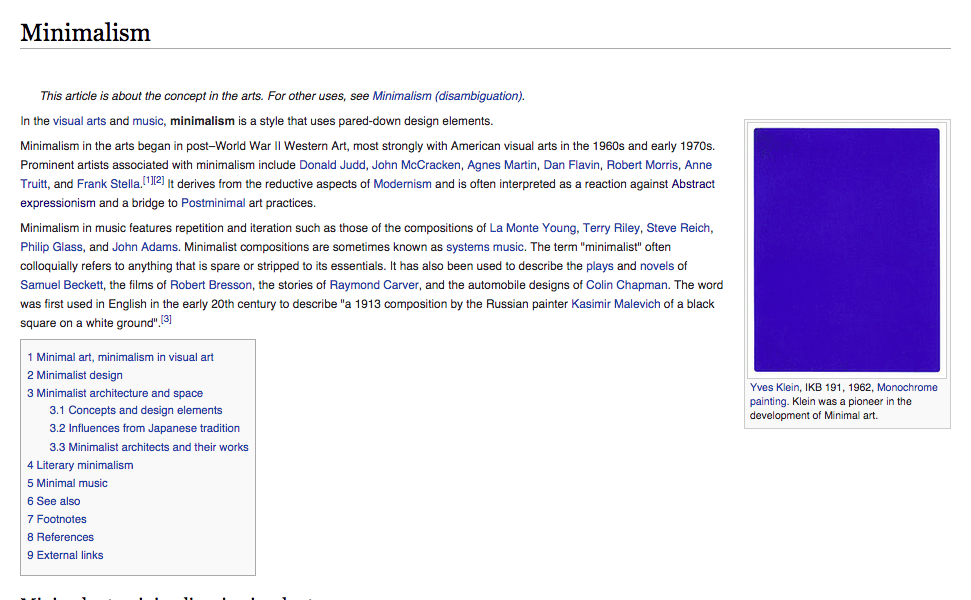Open the Minimalism (disambiguation) page

coord(446,96)
